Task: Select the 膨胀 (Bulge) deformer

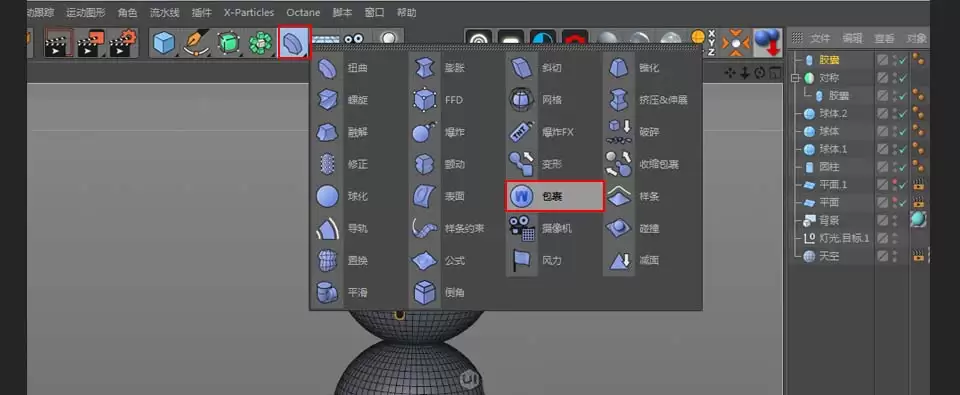Action: [441, 68]
